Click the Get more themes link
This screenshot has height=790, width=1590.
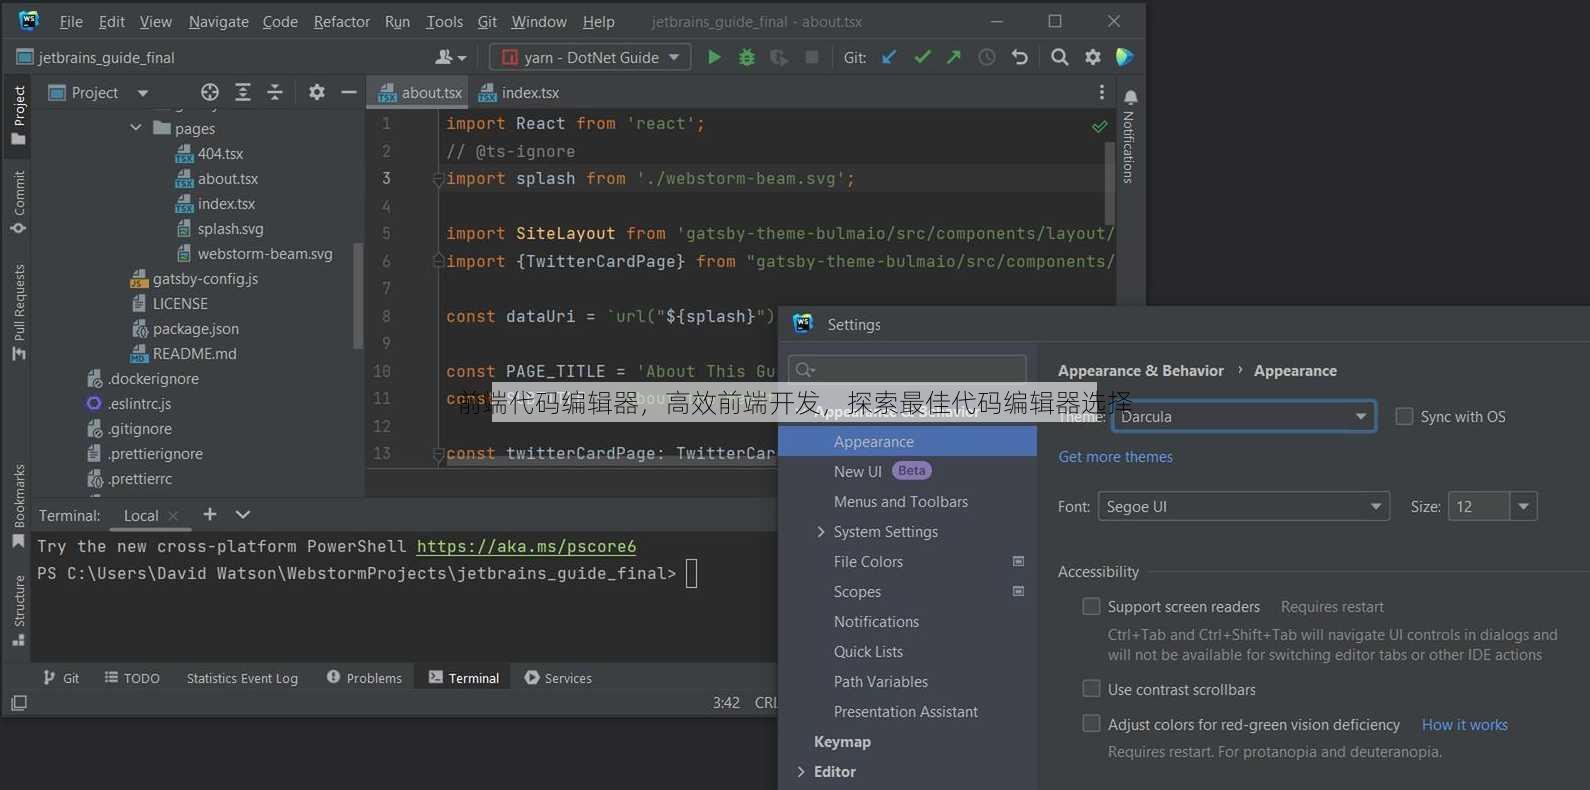point(1115,457)
